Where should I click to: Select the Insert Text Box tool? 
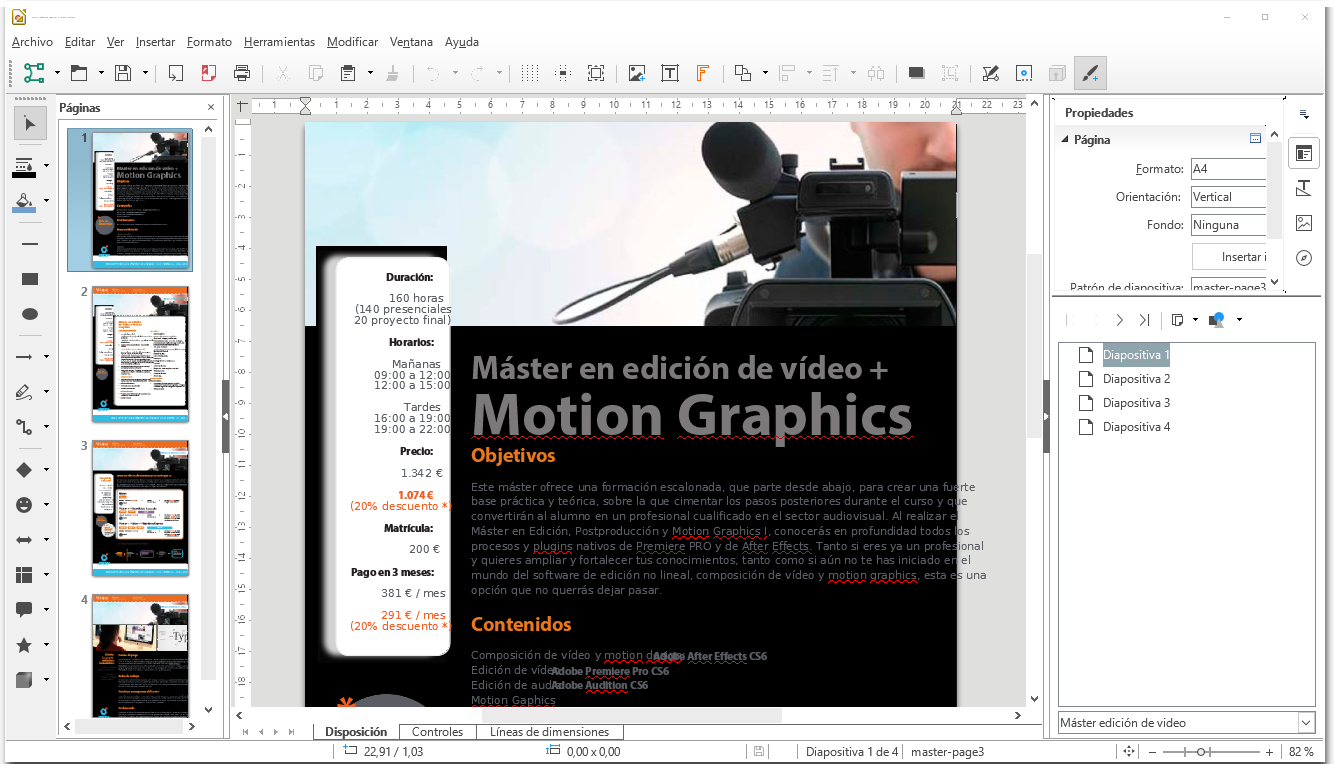coord(670,73)
